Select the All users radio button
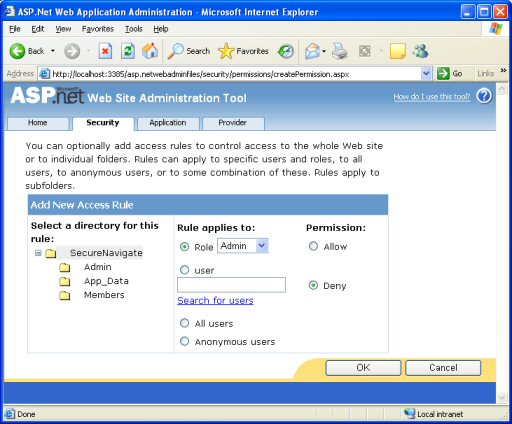 [x=184, y=323]
